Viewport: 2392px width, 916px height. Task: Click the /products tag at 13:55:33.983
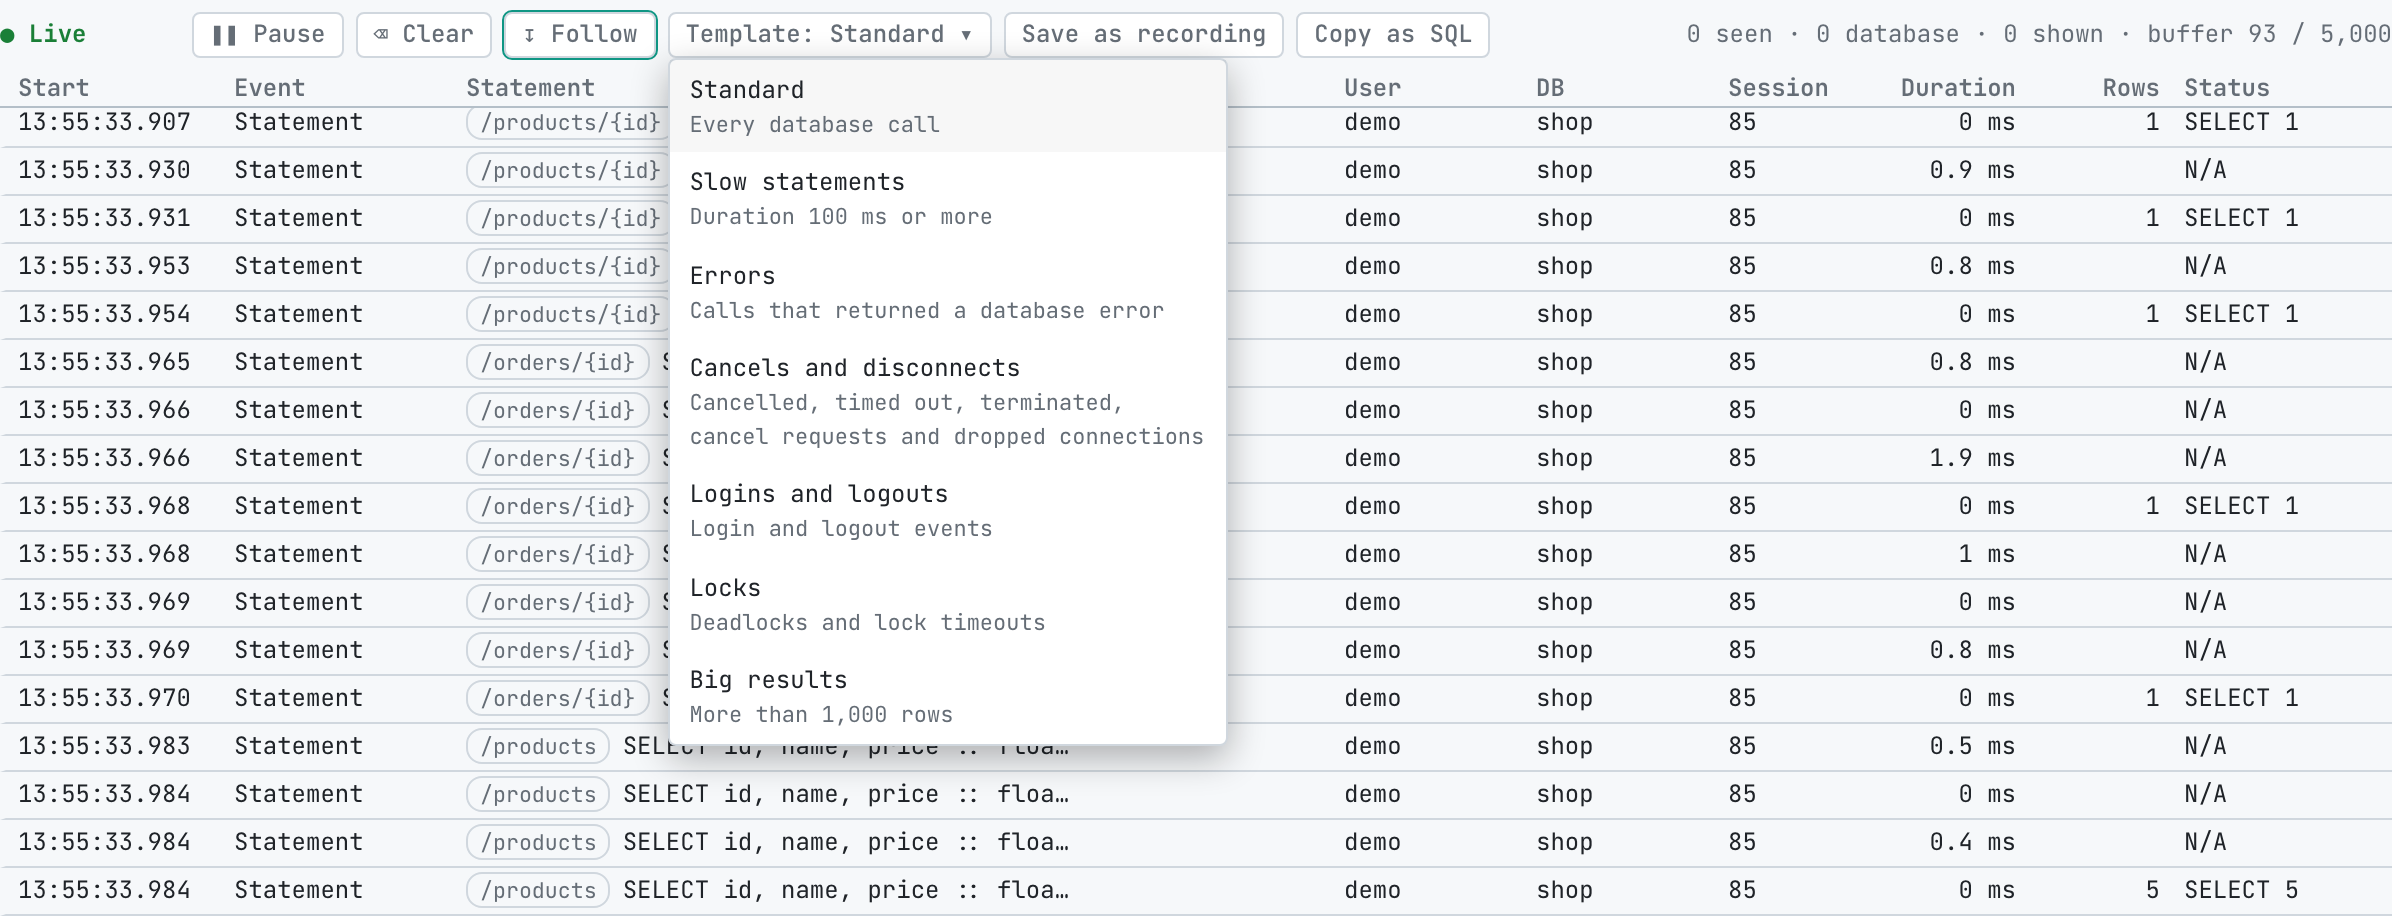pyautogui.click(x=538, y=746)
